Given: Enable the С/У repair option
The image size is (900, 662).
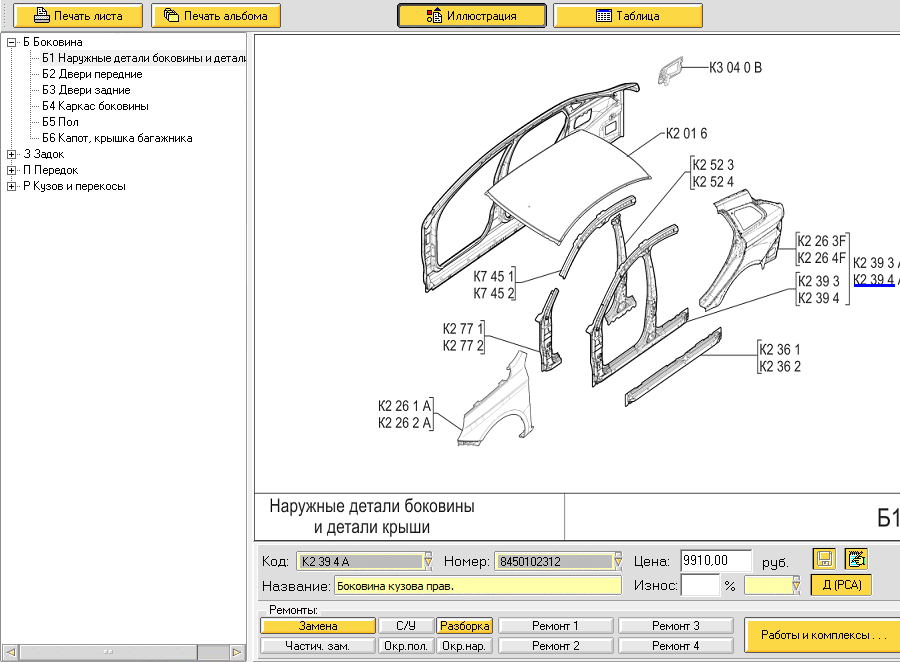Looking at the screenshot, I should point(405,626).
